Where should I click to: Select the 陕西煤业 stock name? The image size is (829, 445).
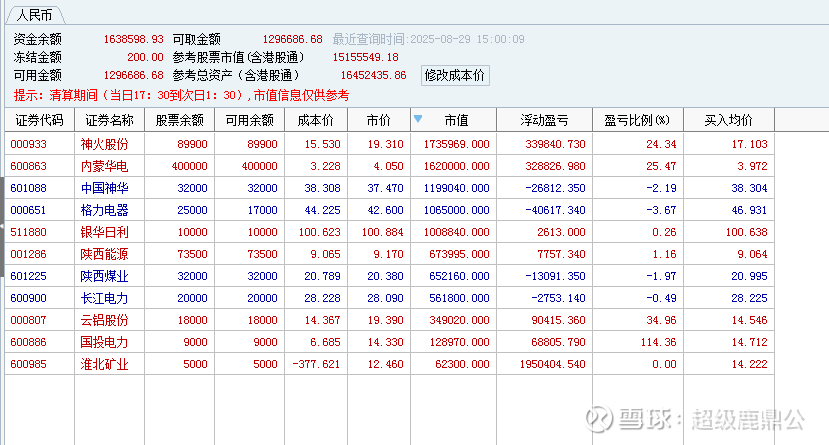(x=104, y=276)
